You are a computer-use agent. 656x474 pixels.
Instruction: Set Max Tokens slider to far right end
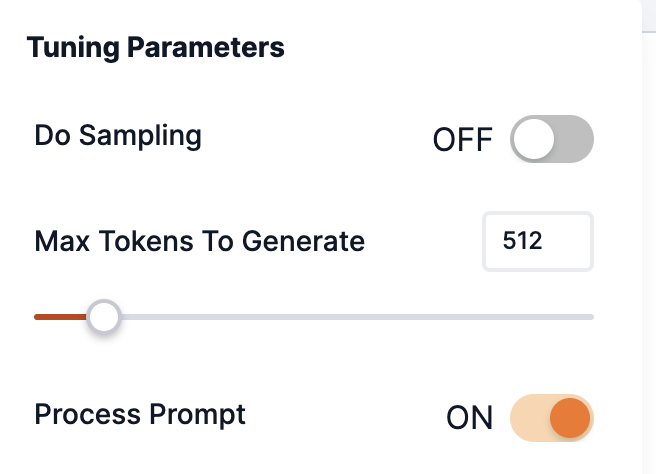(591, 317)
